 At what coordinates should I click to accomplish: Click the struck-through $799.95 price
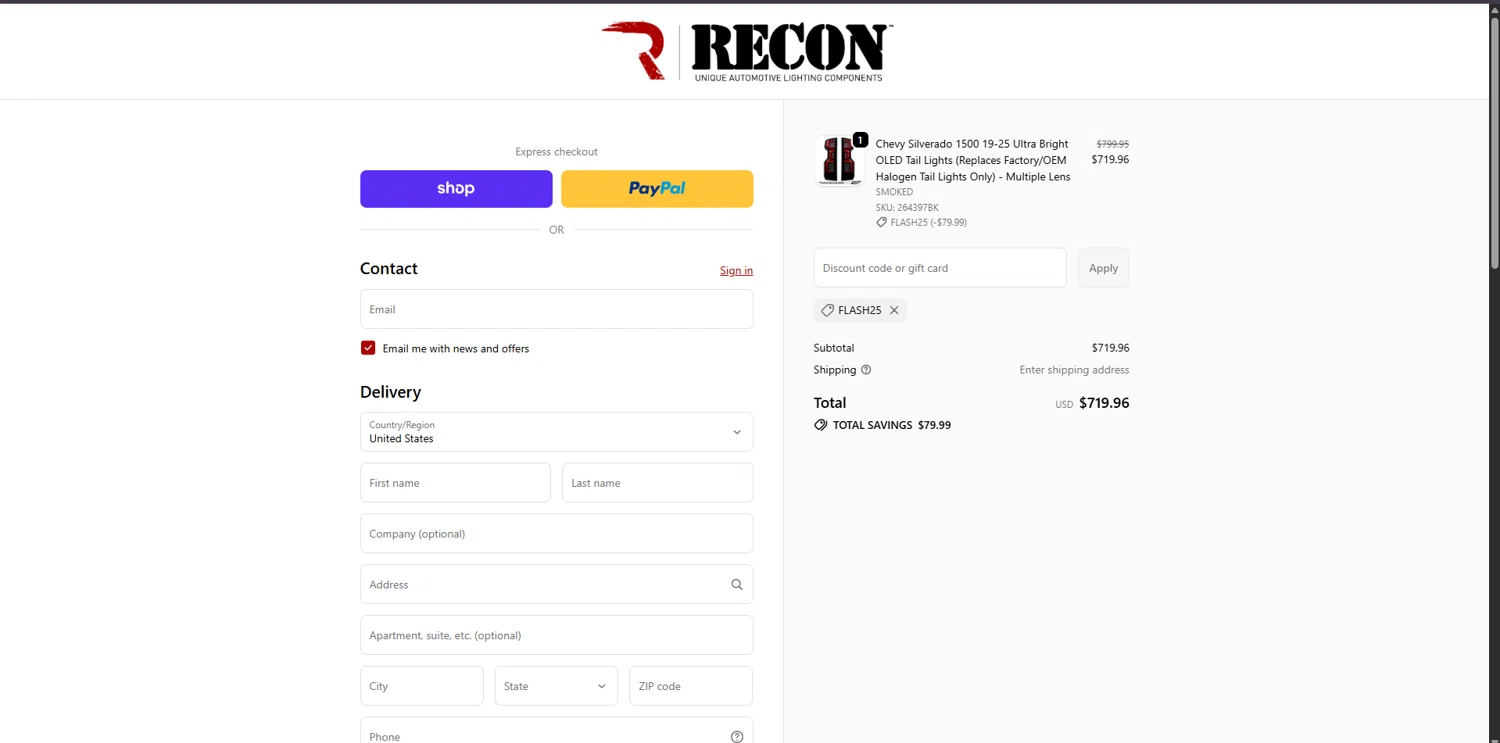coord(1112,144)
